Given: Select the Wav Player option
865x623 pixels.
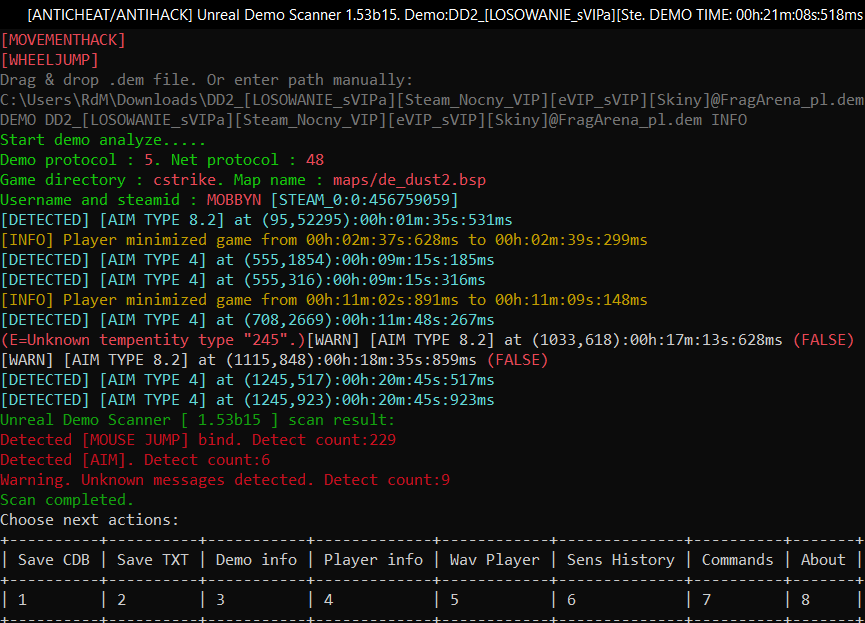Looking at the screenshot, I should (494, 560).
